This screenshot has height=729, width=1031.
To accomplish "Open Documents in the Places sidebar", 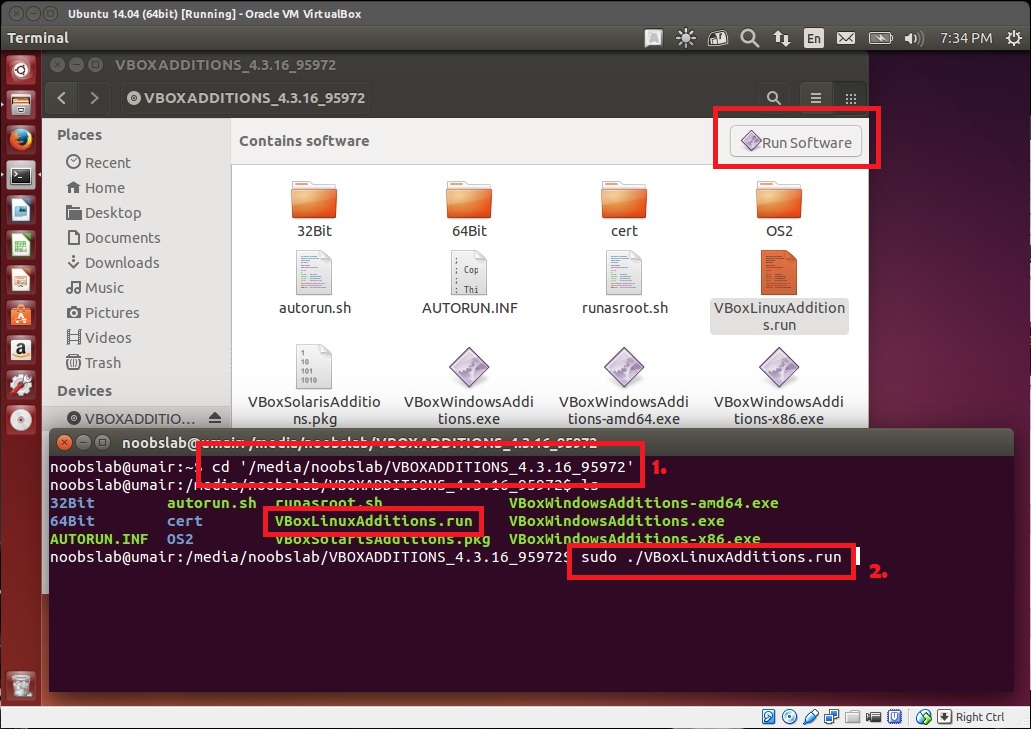I will click(113, 237).
